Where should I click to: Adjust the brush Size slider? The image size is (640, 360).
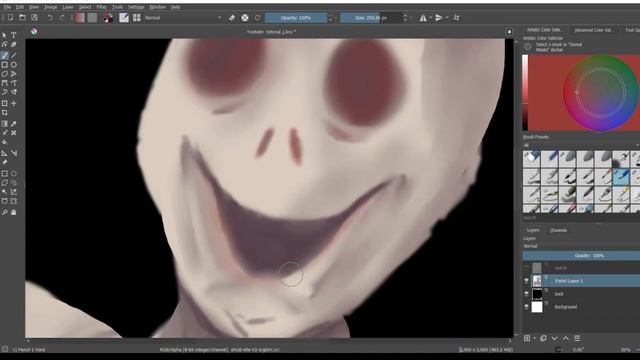tap(371, 18)
